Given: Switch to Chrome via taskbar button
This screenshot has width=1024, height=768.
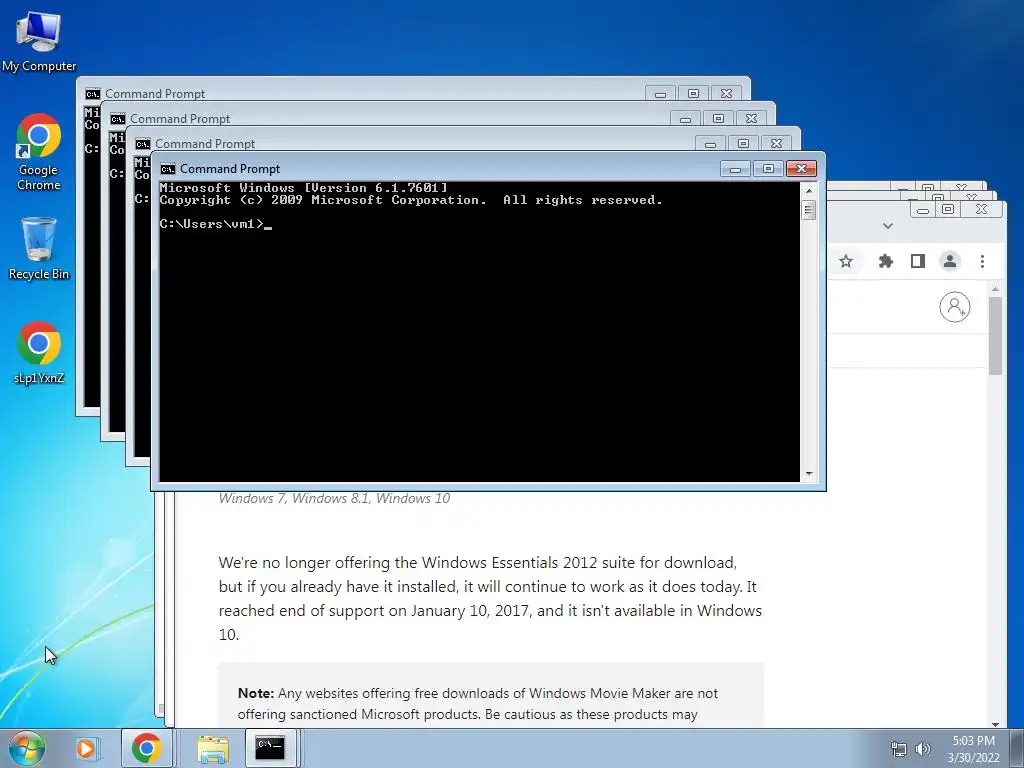Looking at the screenshot, I should click(146, 748).
